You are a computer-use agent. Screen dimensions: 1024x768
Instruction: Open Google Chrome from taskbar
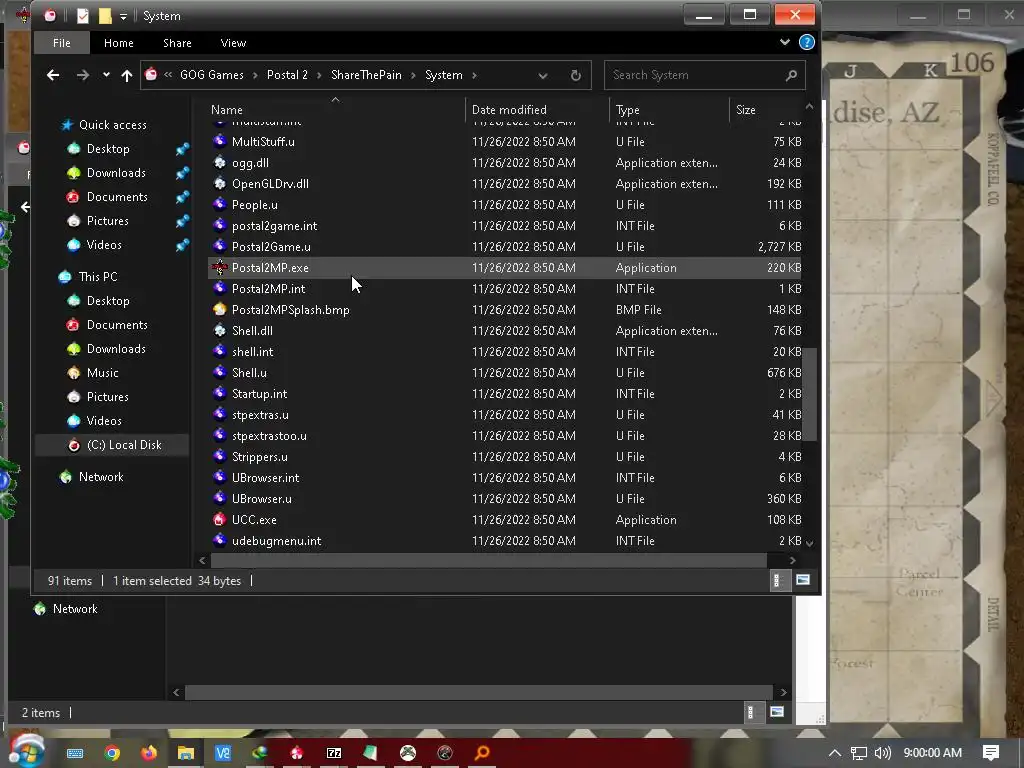tap(112, 753)
